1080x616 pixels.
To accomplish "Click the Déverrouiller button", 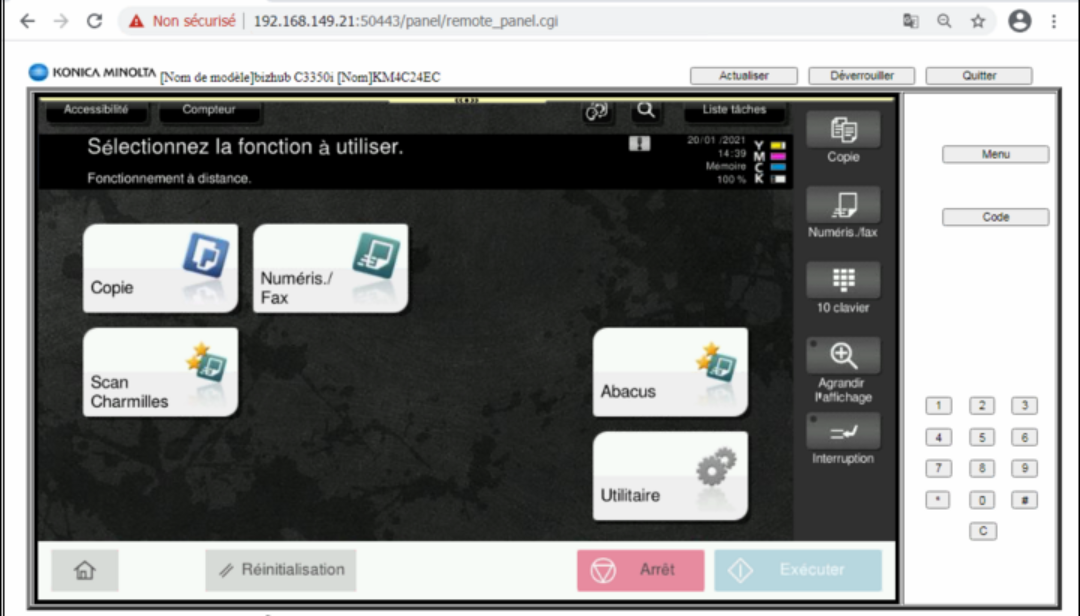I will coord(861,76).
